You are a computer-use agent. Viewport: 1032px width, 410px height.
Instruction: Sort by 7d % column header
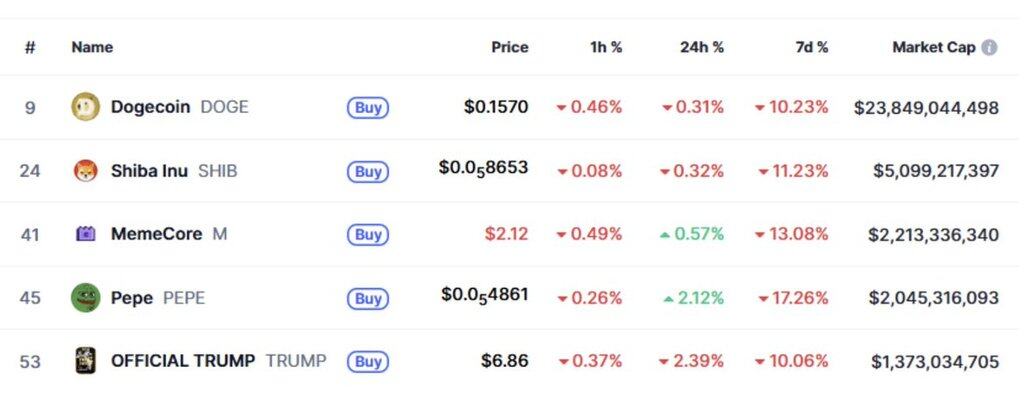(x=808, y=47)
